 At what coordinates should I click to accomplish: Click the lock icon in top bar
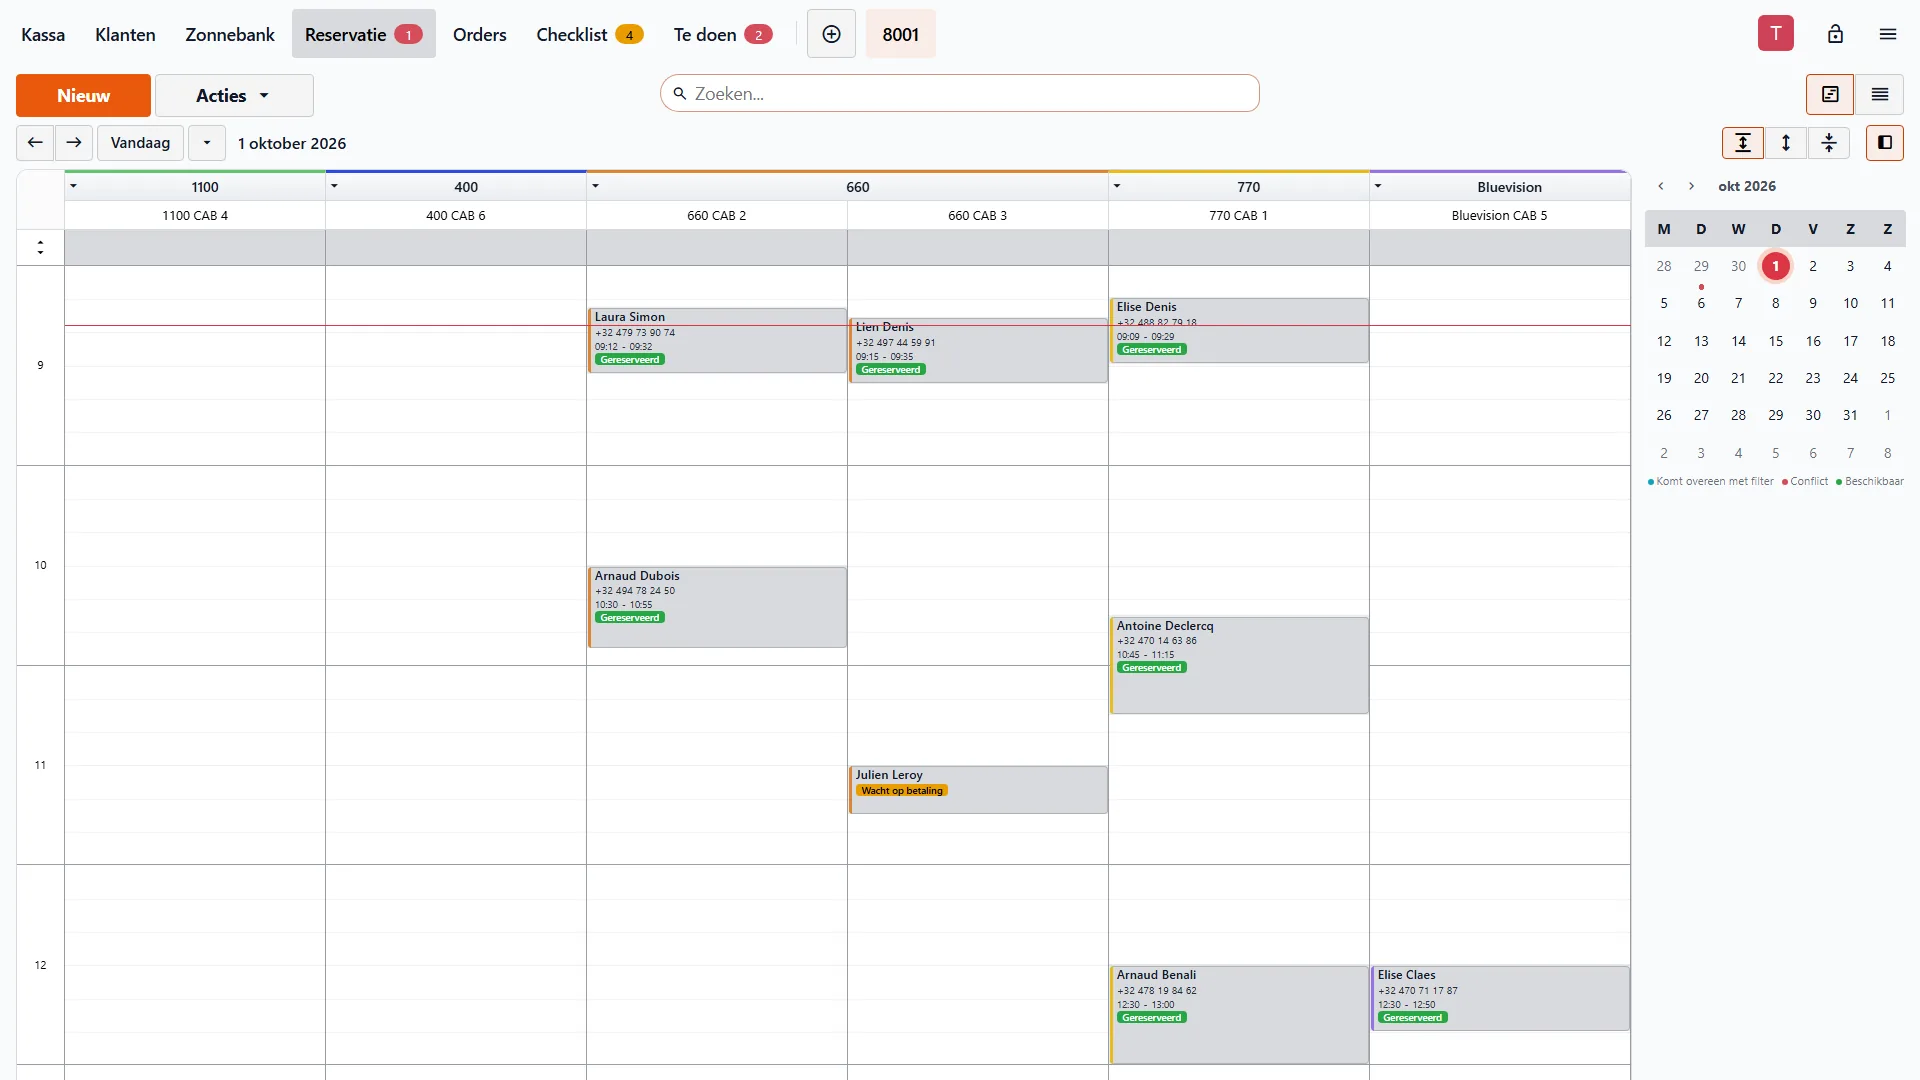click(x=1835, y=34)
